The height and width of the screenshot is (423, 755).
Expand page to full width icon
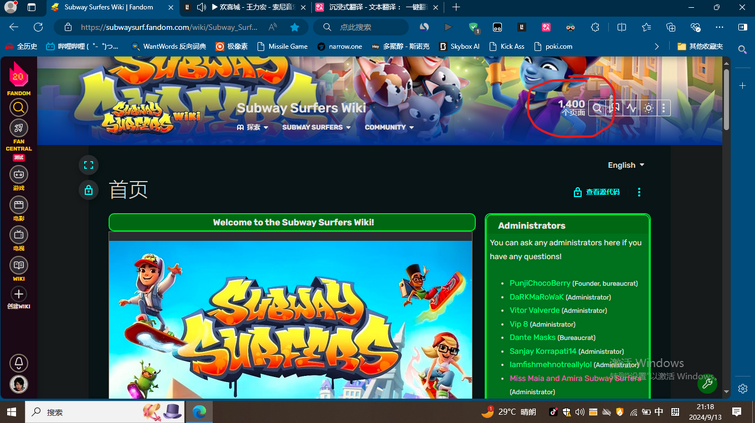[x=89, y=165]
